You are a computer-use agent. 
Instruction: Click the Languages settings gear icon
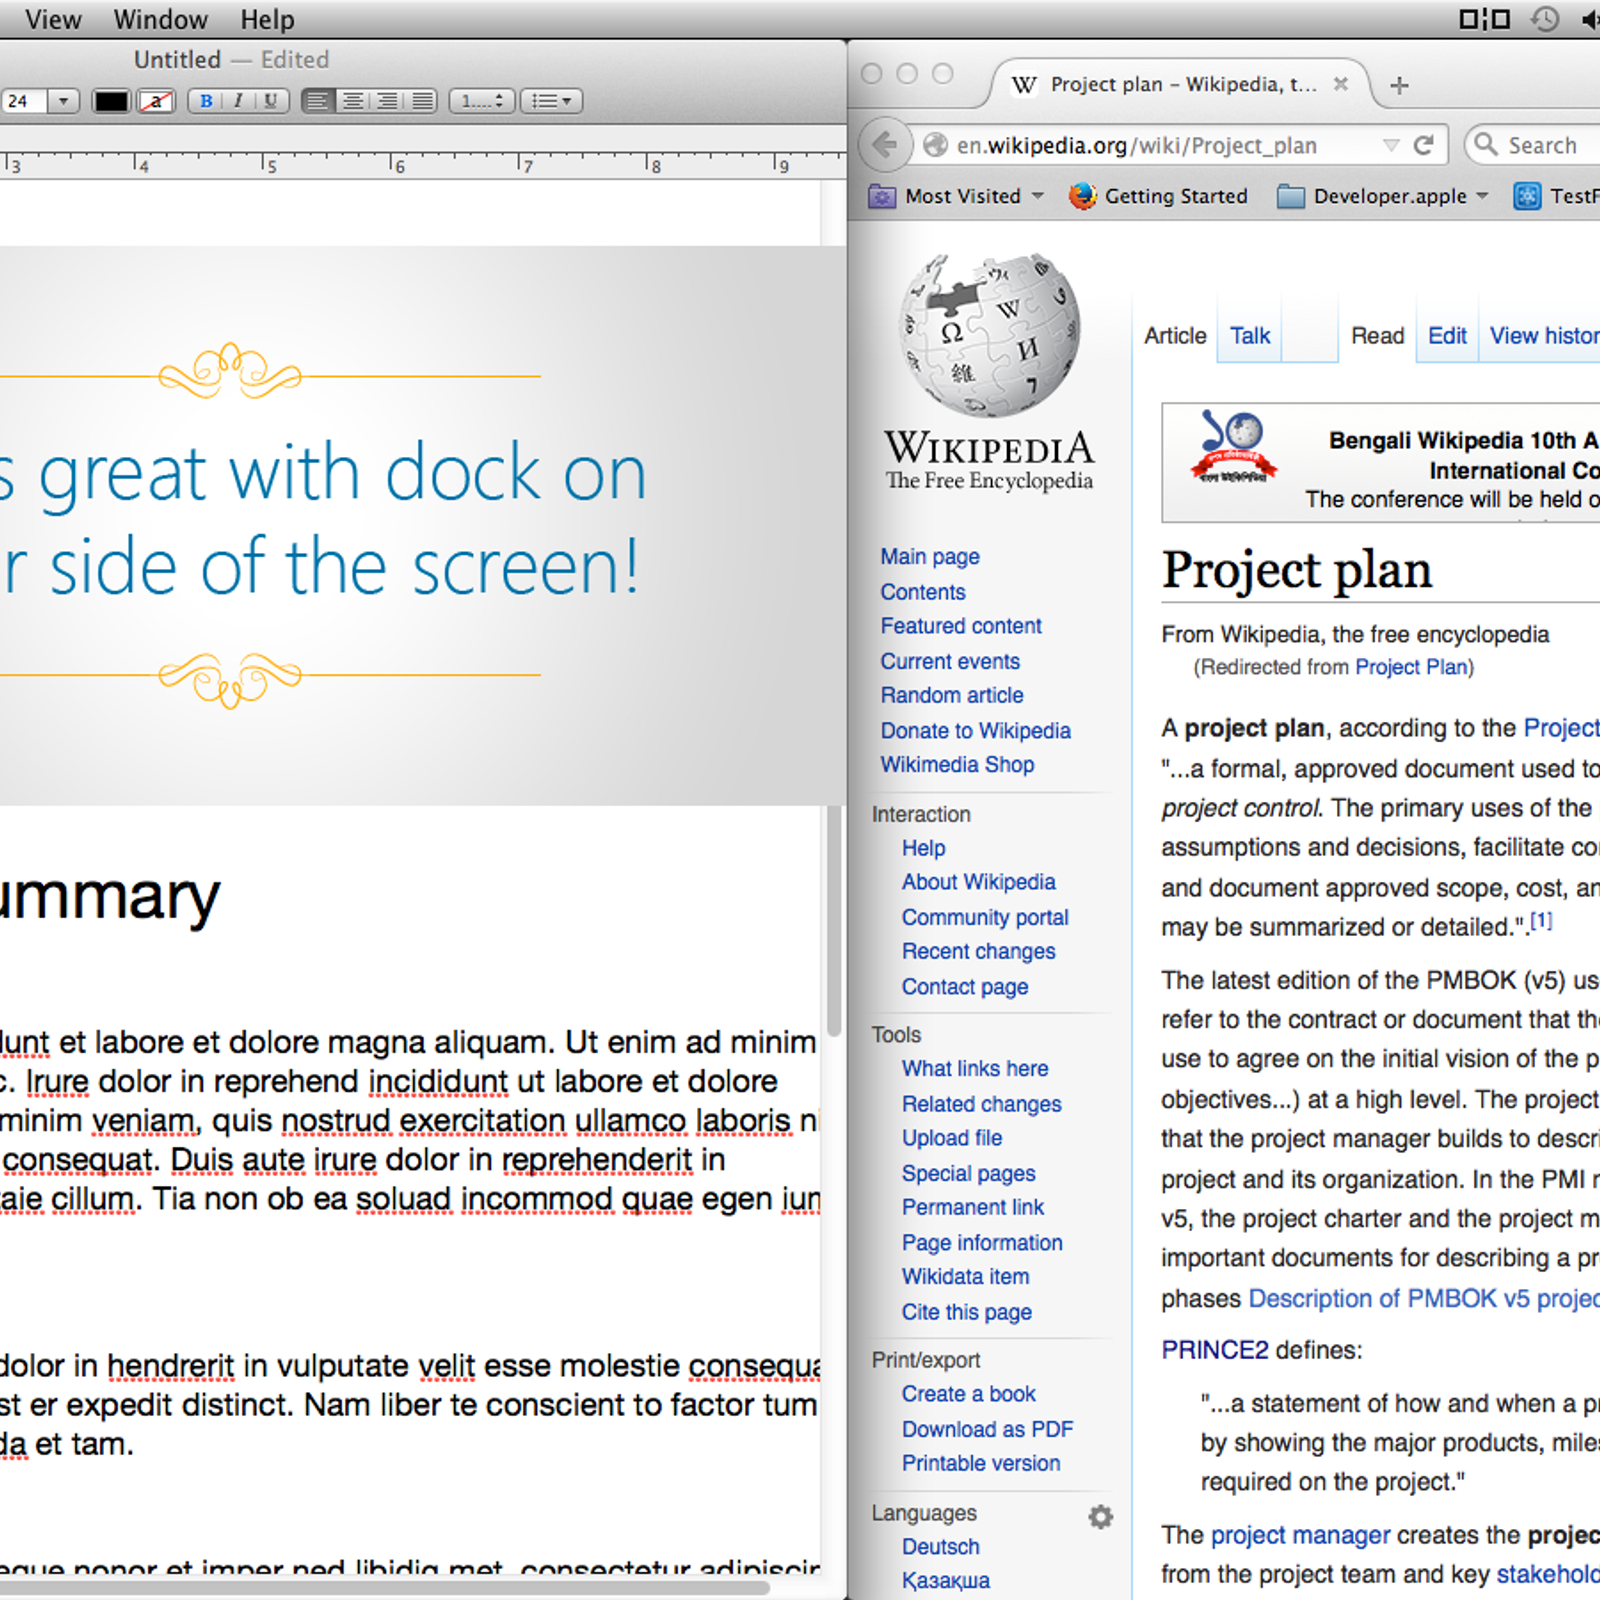click(x=1100, y=1517)
